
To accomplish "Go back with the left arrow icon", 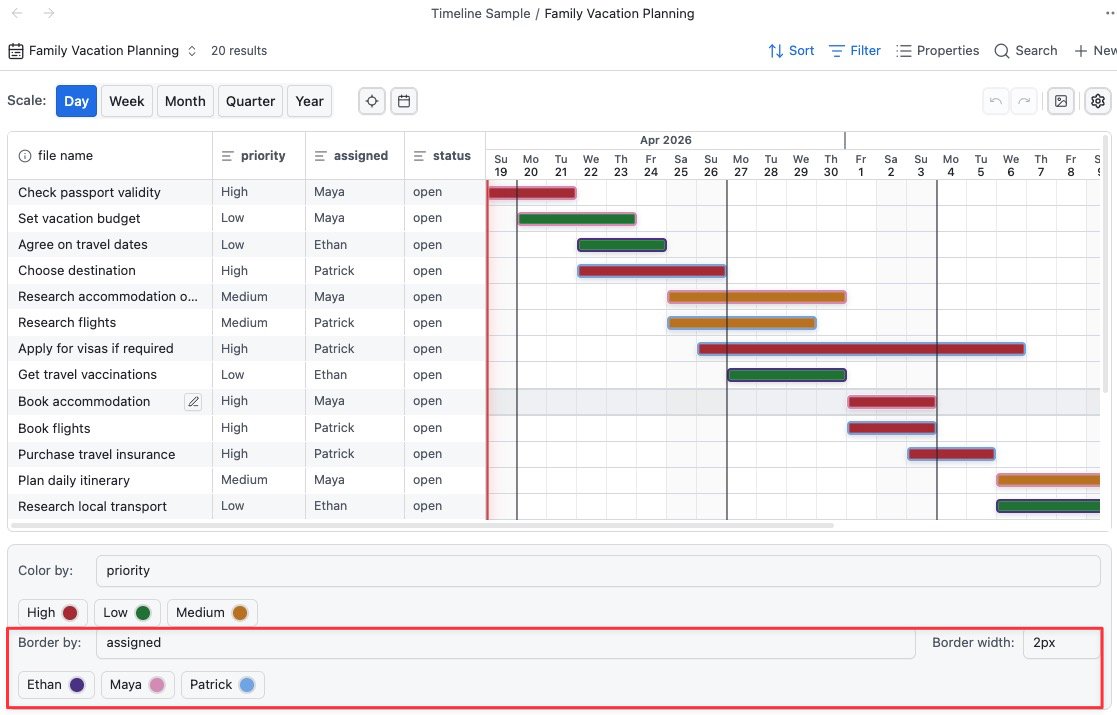I will click(18, 13).
